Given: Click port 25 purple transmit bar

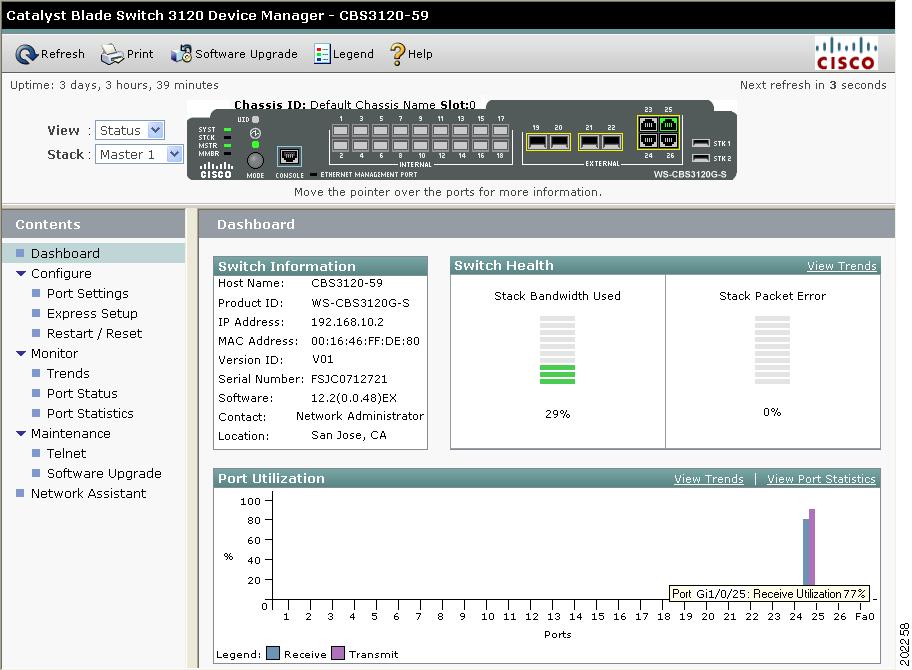Looking at the screenshot, I should tap(812, 547).
